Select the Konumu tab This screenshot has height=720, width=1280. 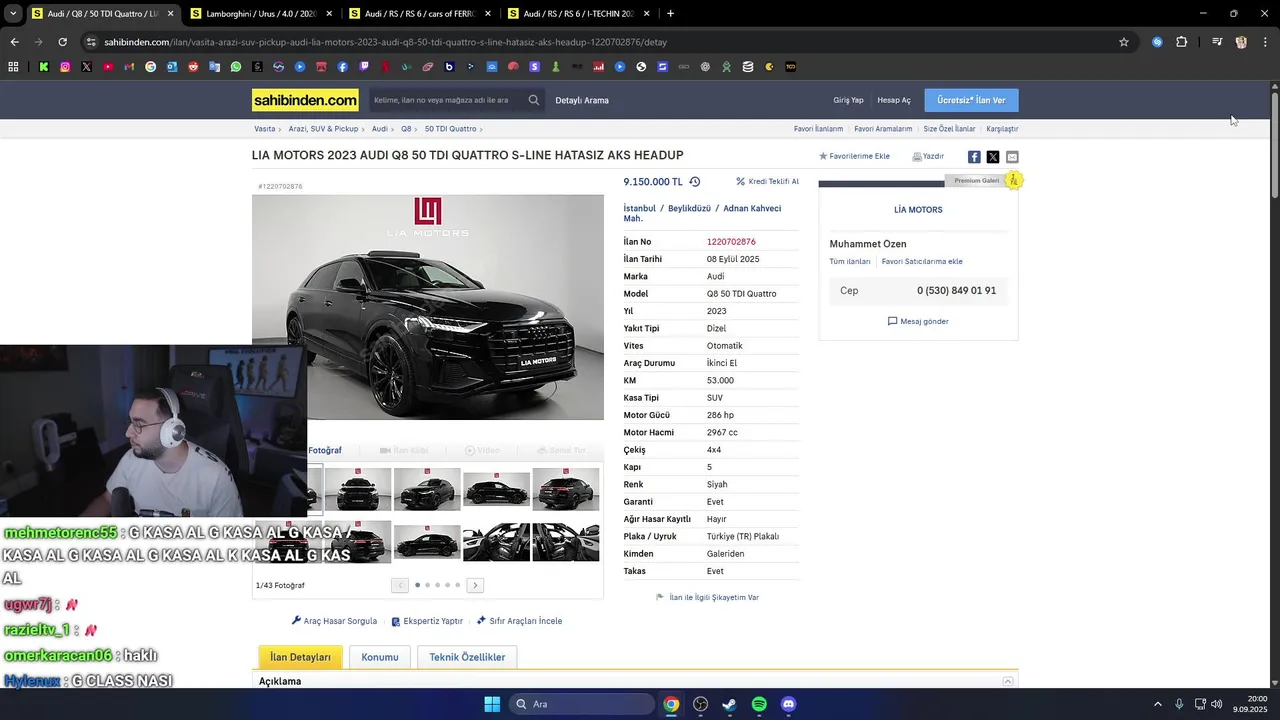click(x=380, y=657)
